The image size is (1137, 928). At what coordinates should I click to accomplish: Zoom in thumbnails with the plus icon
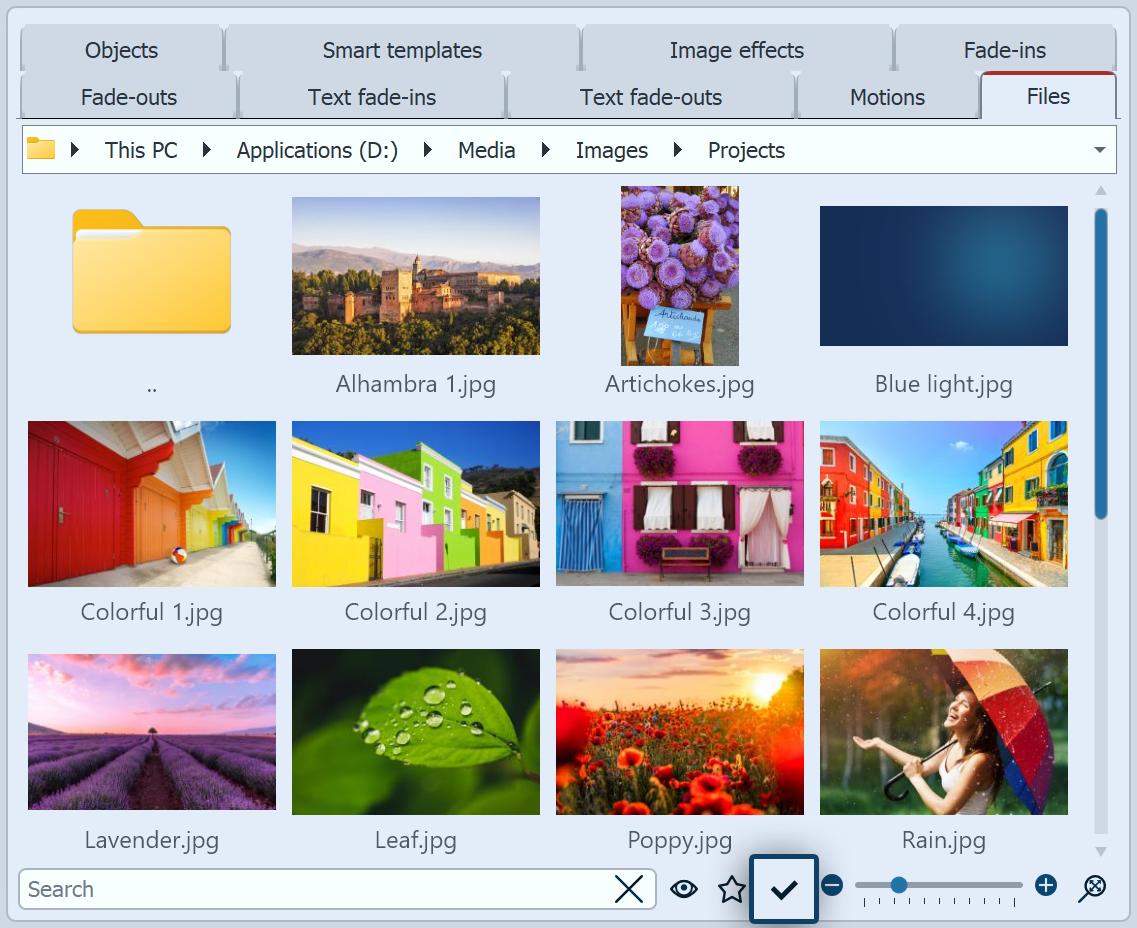[x=1045, y=885]
